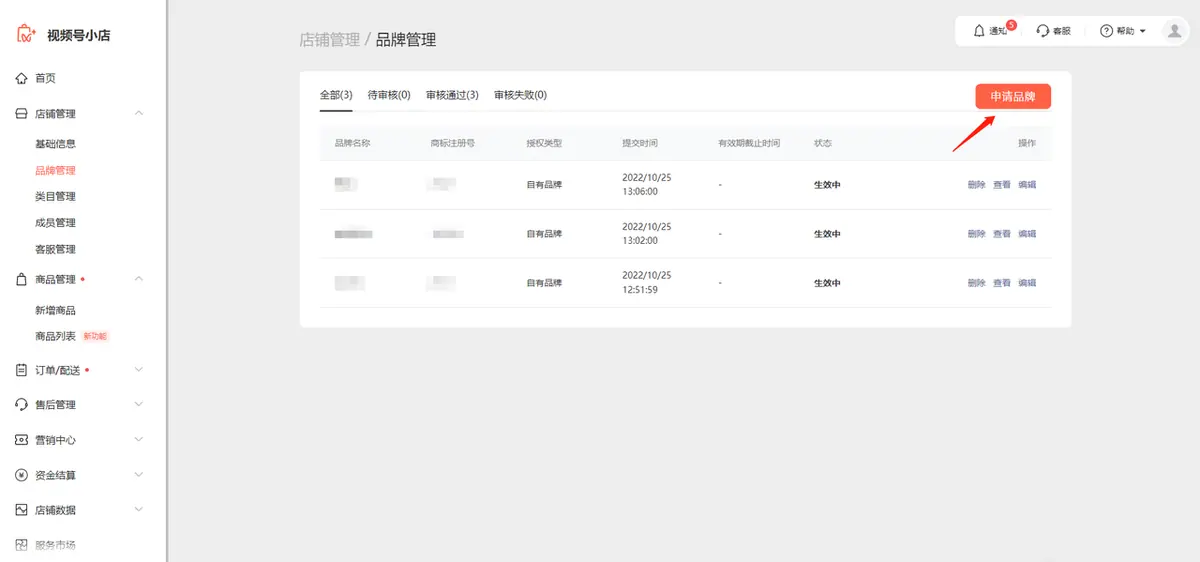Switch to the 审核通过(3) tab
This screenshot has height=562, width=1200.
(452, 95)
